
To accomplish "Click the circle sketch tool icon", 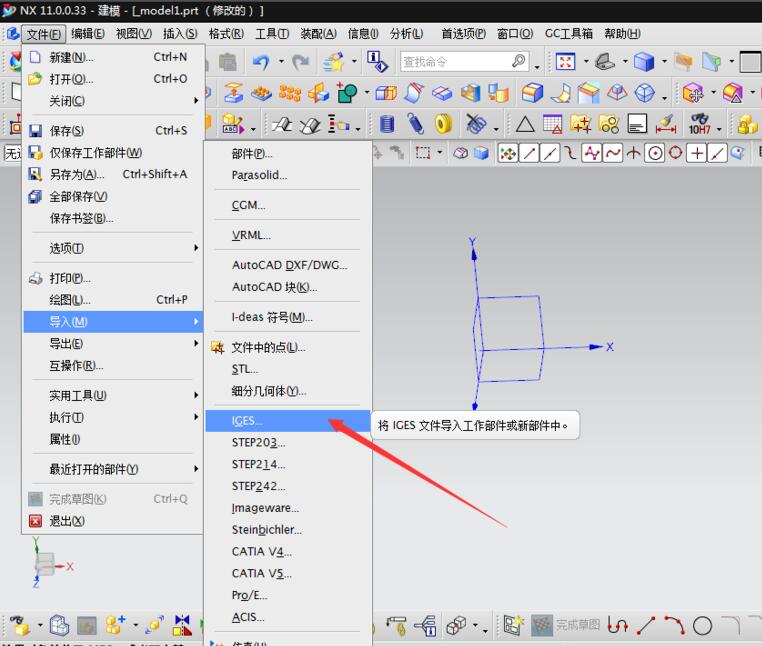I will tap(702, 626).
